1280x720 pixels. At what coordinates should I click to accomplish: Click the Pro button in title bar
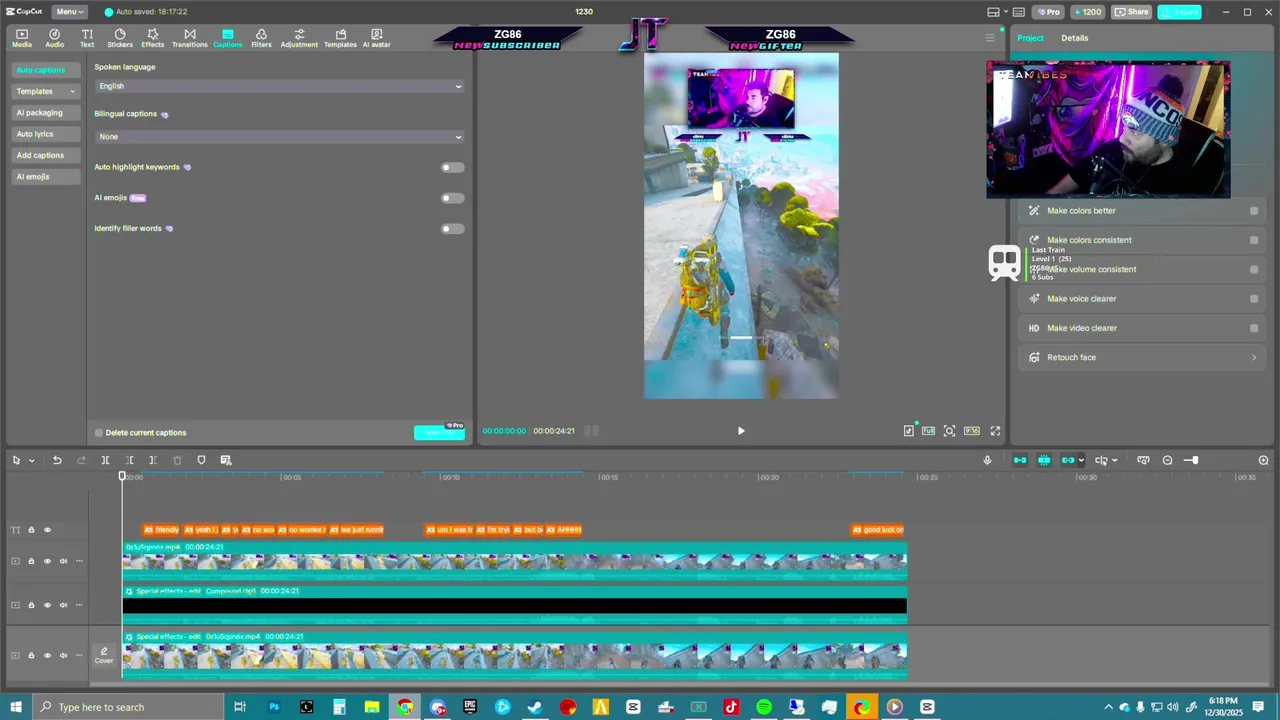coord(1048,12)
